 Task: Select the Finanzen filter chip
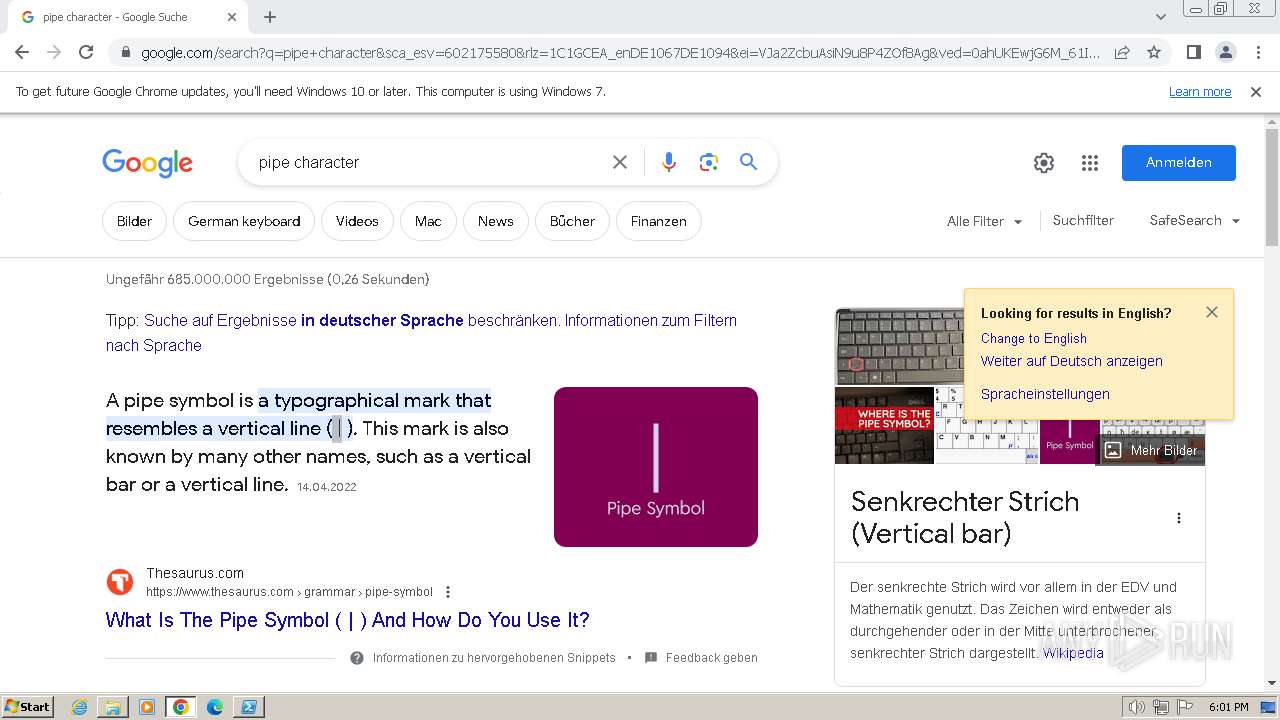[658, 221]
